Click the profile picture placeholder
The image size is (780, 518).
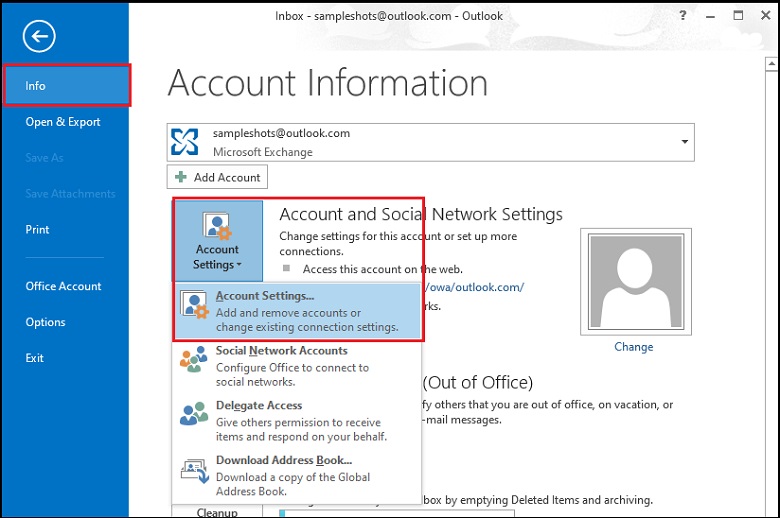[636, 282]
